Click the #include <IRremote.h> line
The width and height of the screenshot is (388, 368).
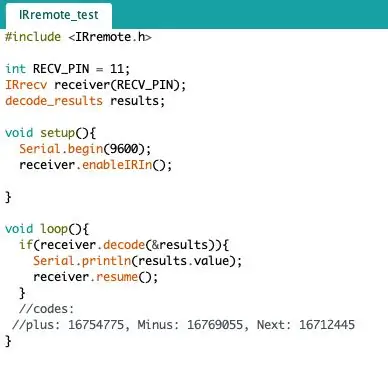click(x=78, y=37)
